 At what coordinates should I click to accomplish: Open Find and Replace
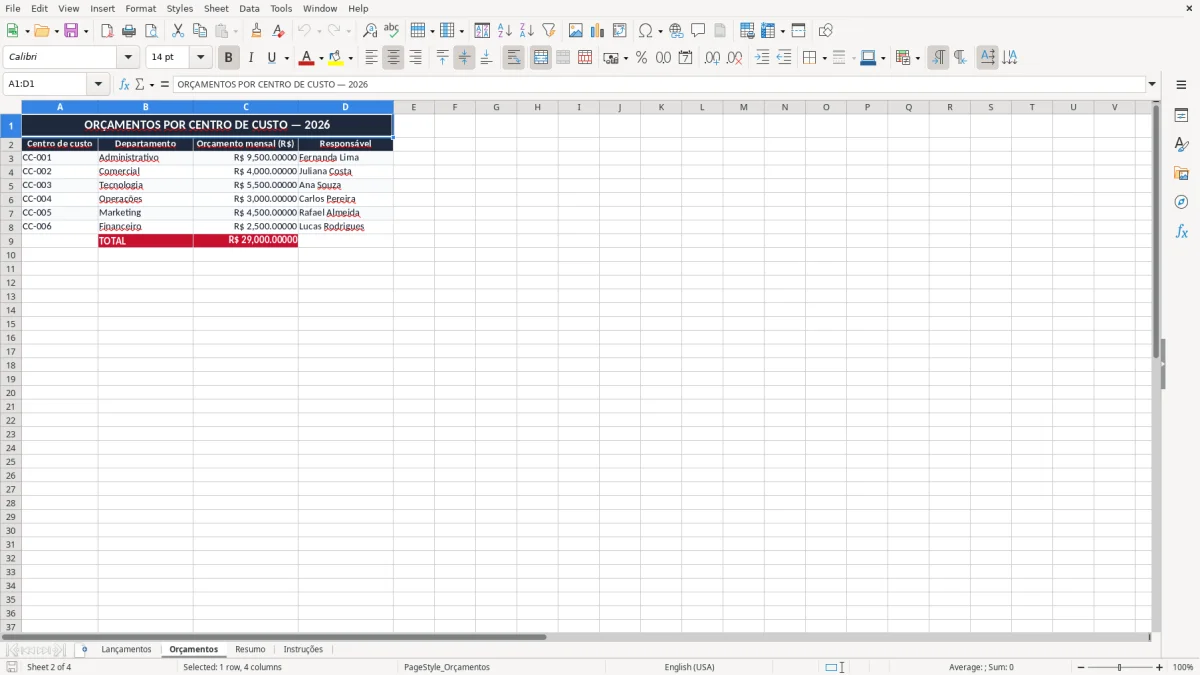pos(370,31)
